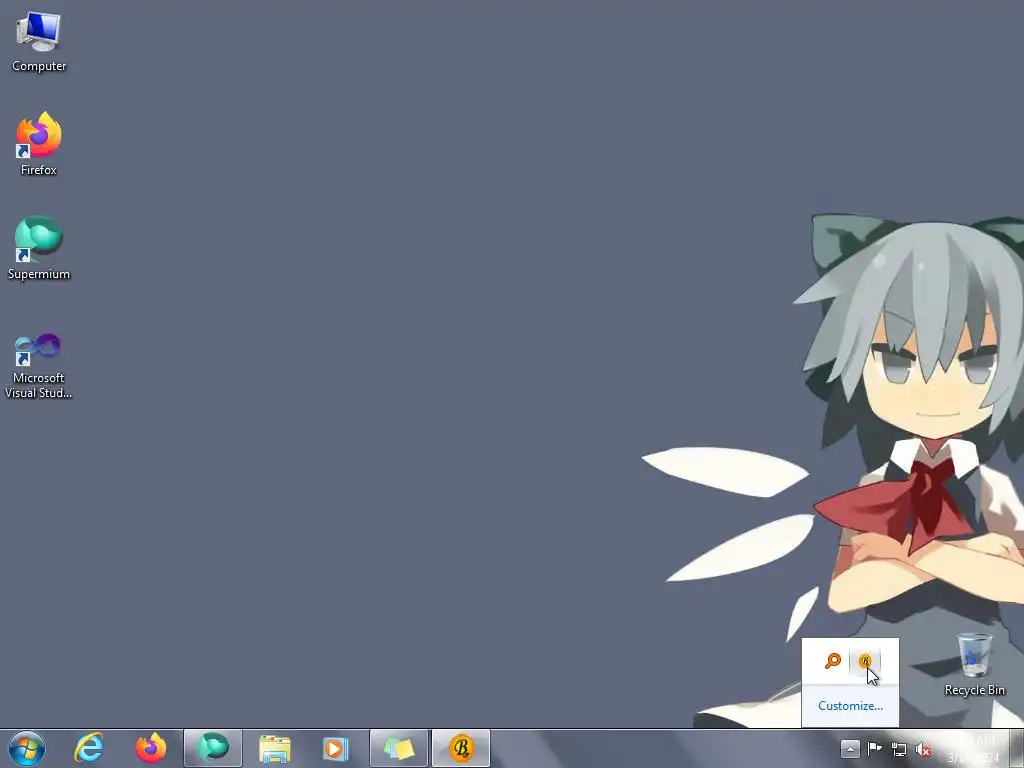
Task: Open the taskbar clock and date
Action: tap(974, 749)
